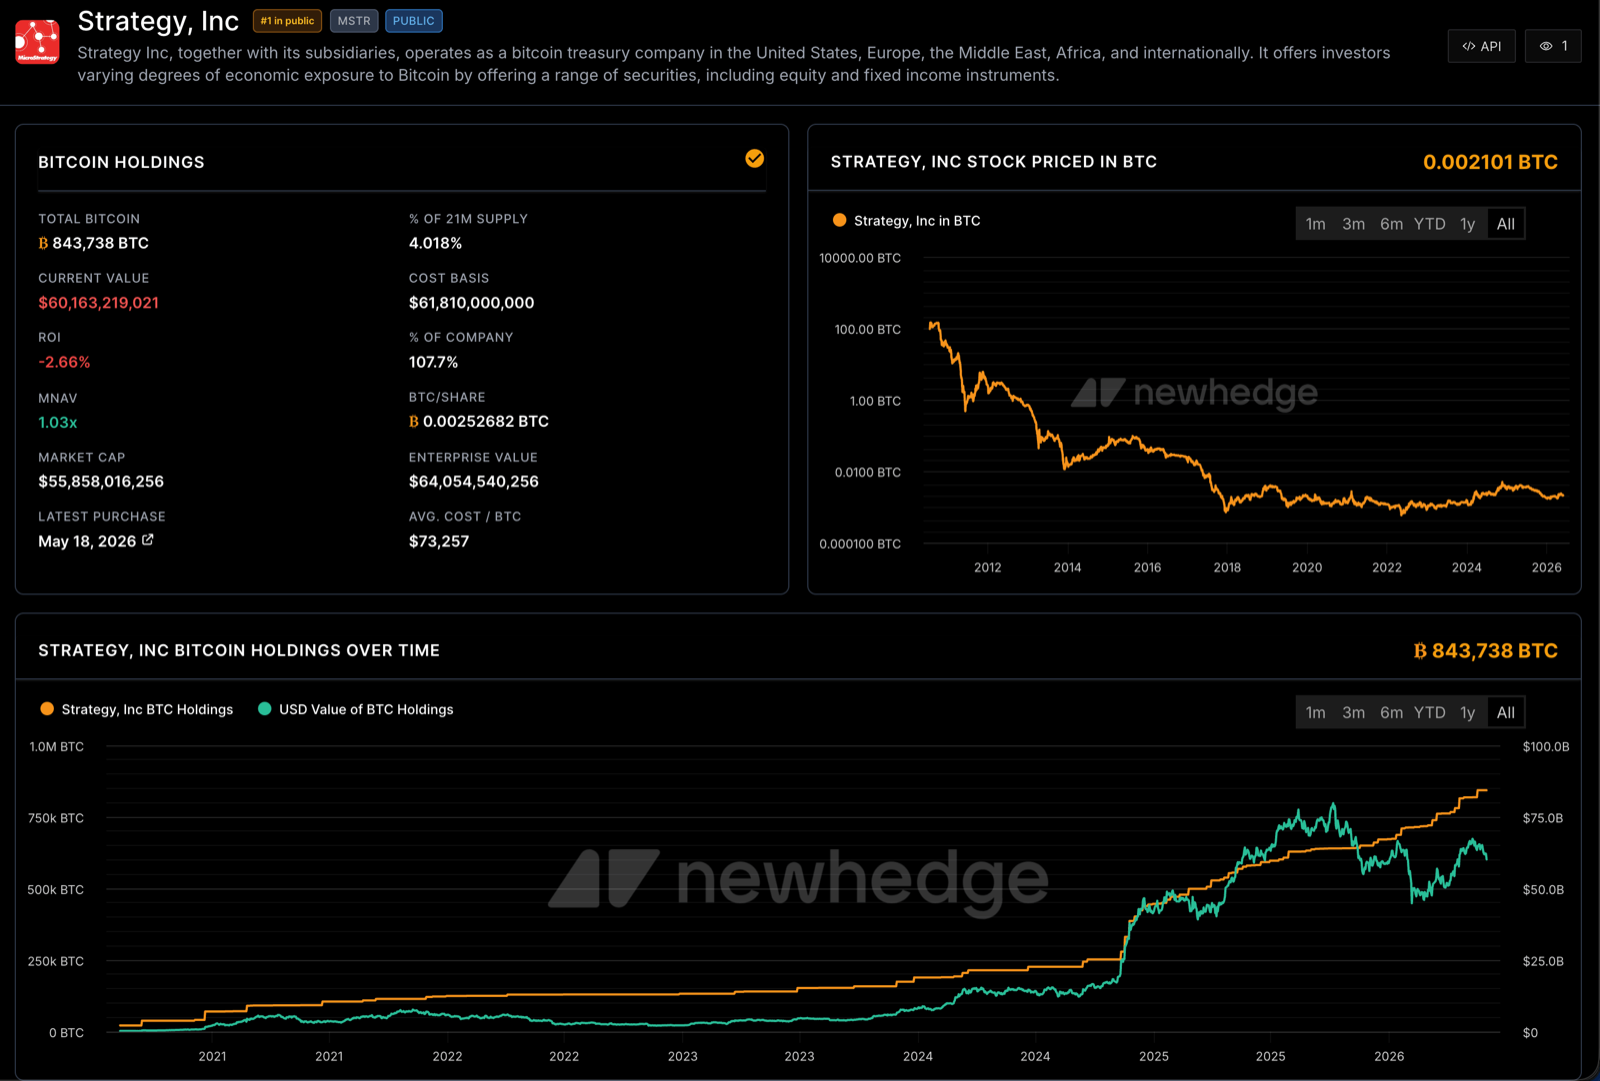The image size is (1600, 1081).
Task: Click the MSTR ticker badge
Action: tap(354, 21)
